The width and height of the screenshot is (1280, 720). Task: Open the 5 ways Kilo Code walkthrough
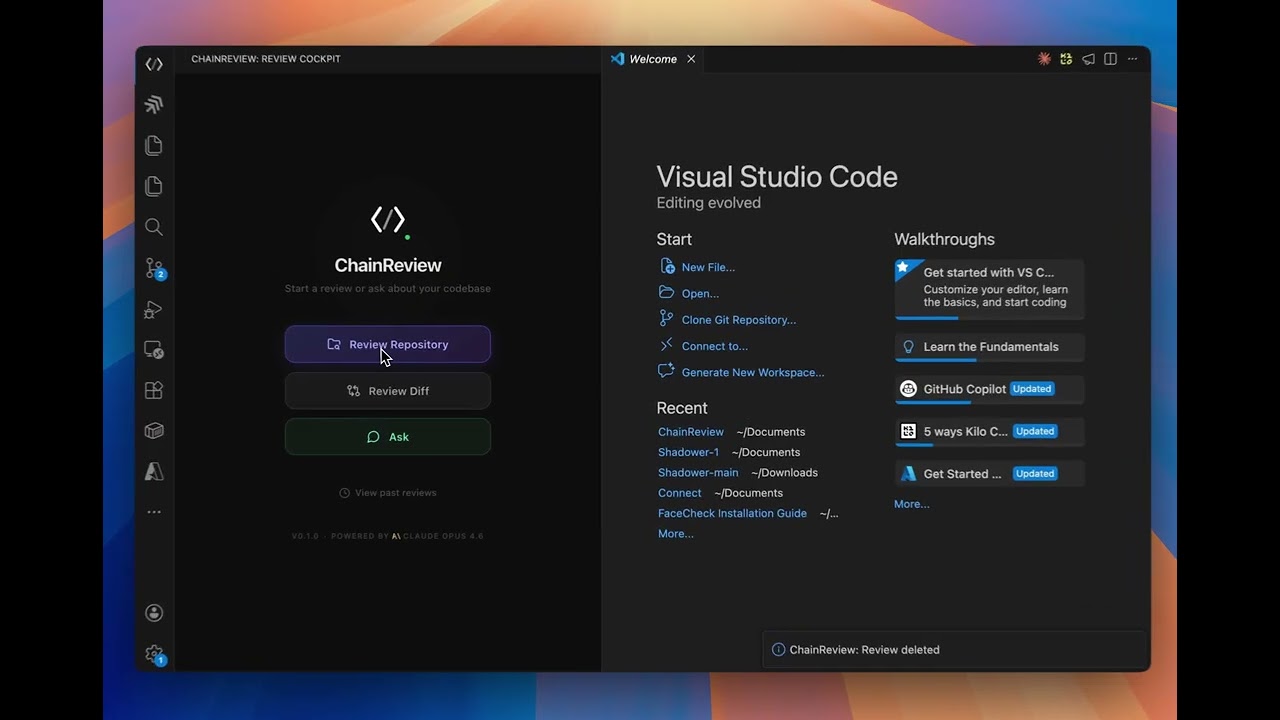pyautogui.click(x=990, y=431)
